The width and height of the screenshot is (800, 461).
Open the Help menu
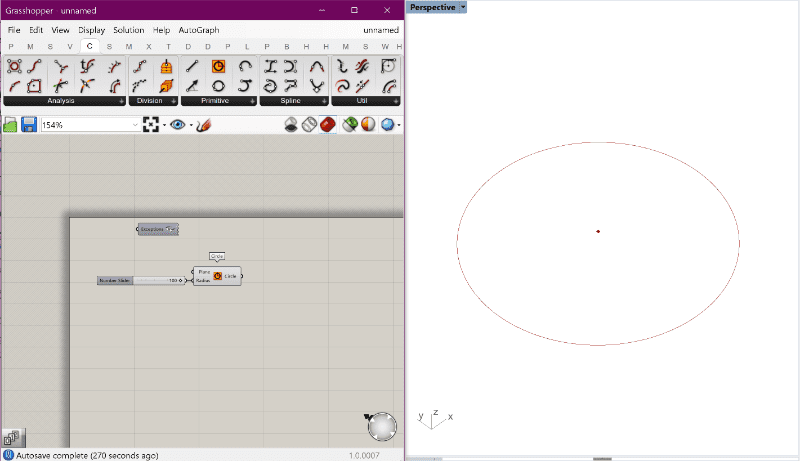[x=161, y=30]
